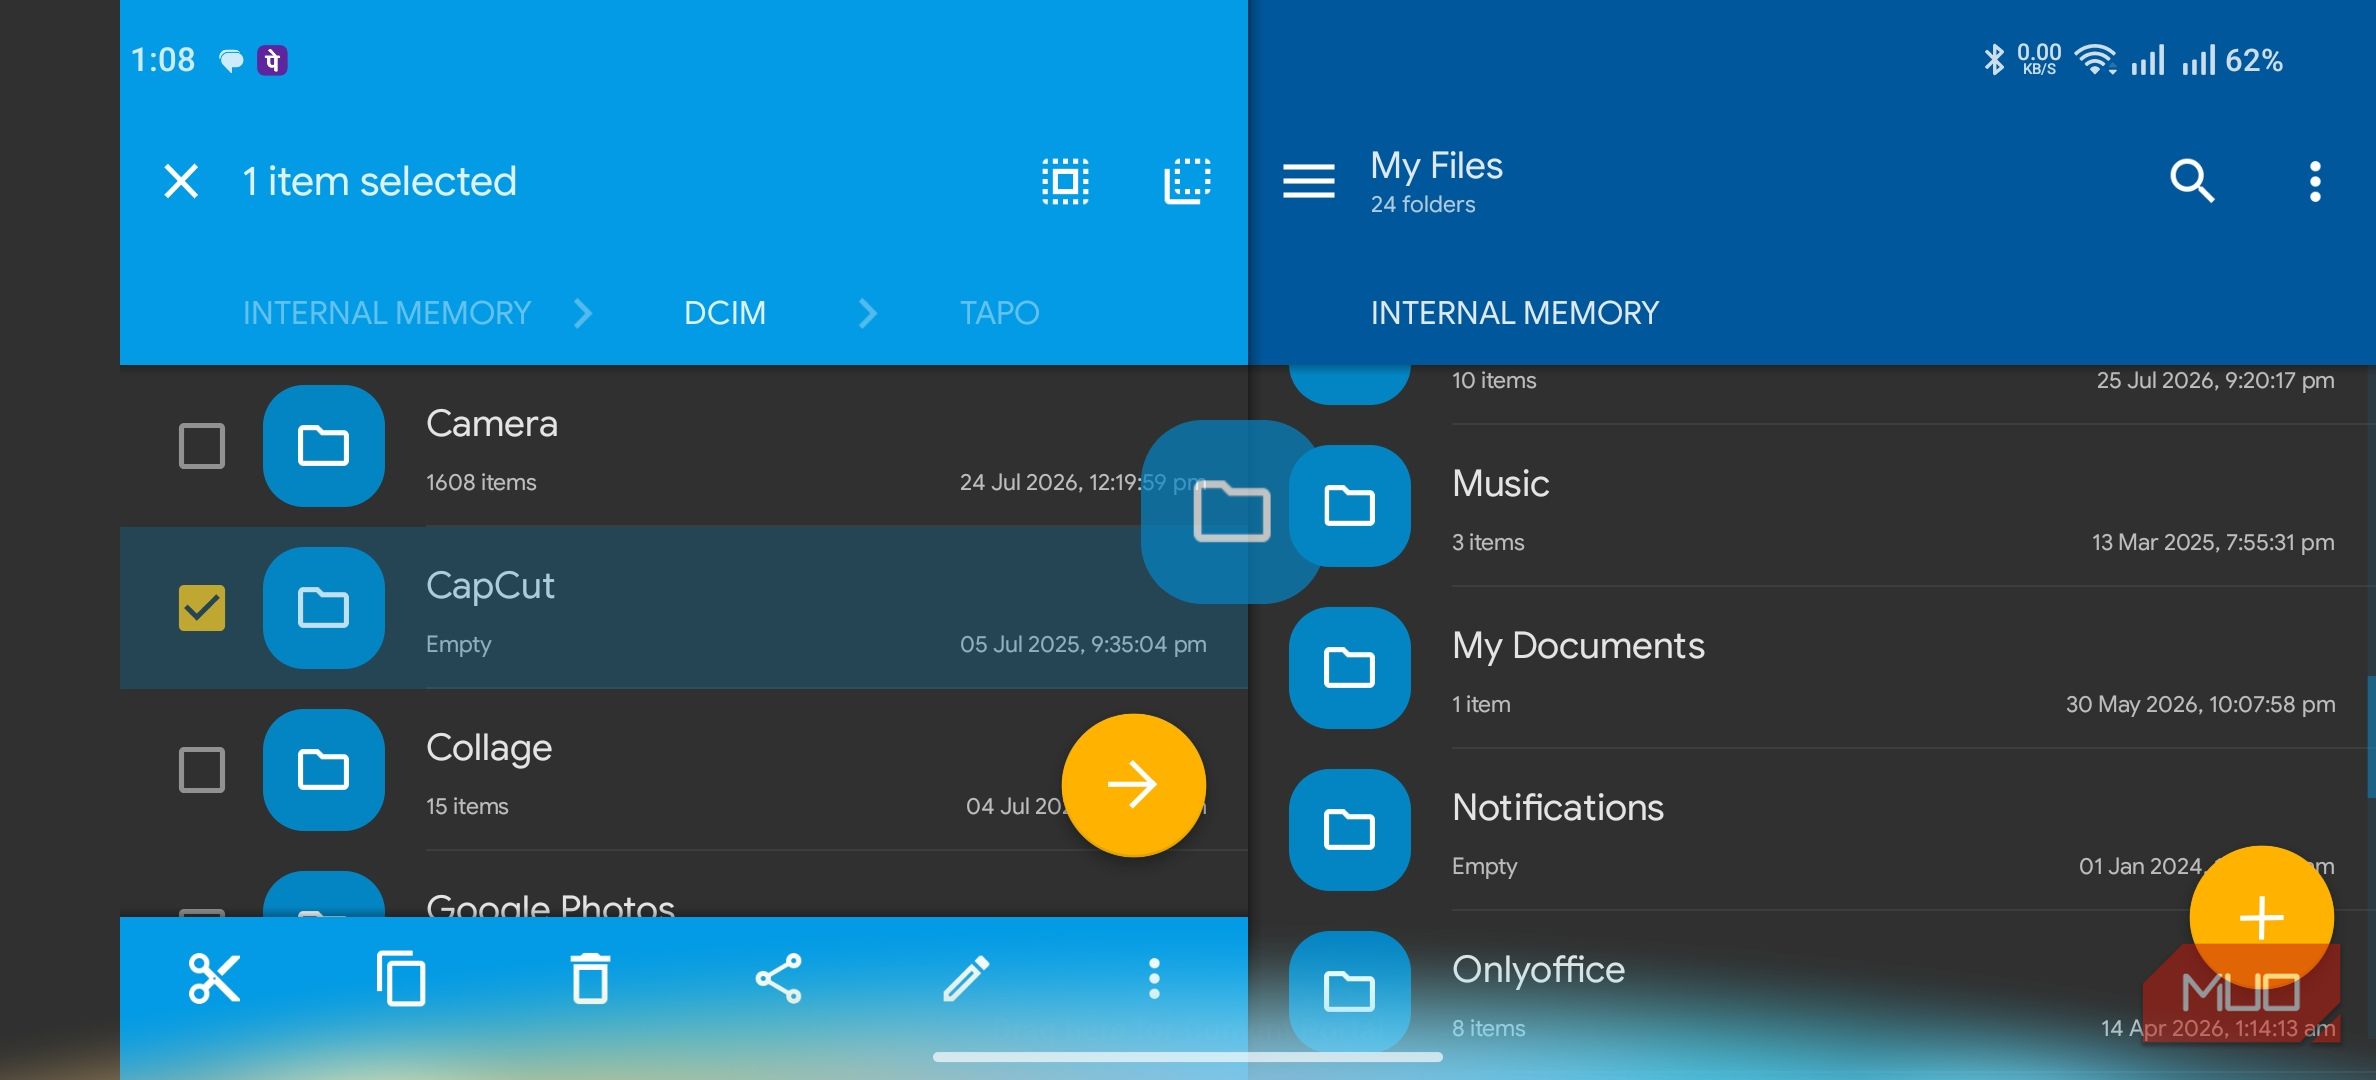Tap the Wi-Fi status icon

(x=2096, y=60)
